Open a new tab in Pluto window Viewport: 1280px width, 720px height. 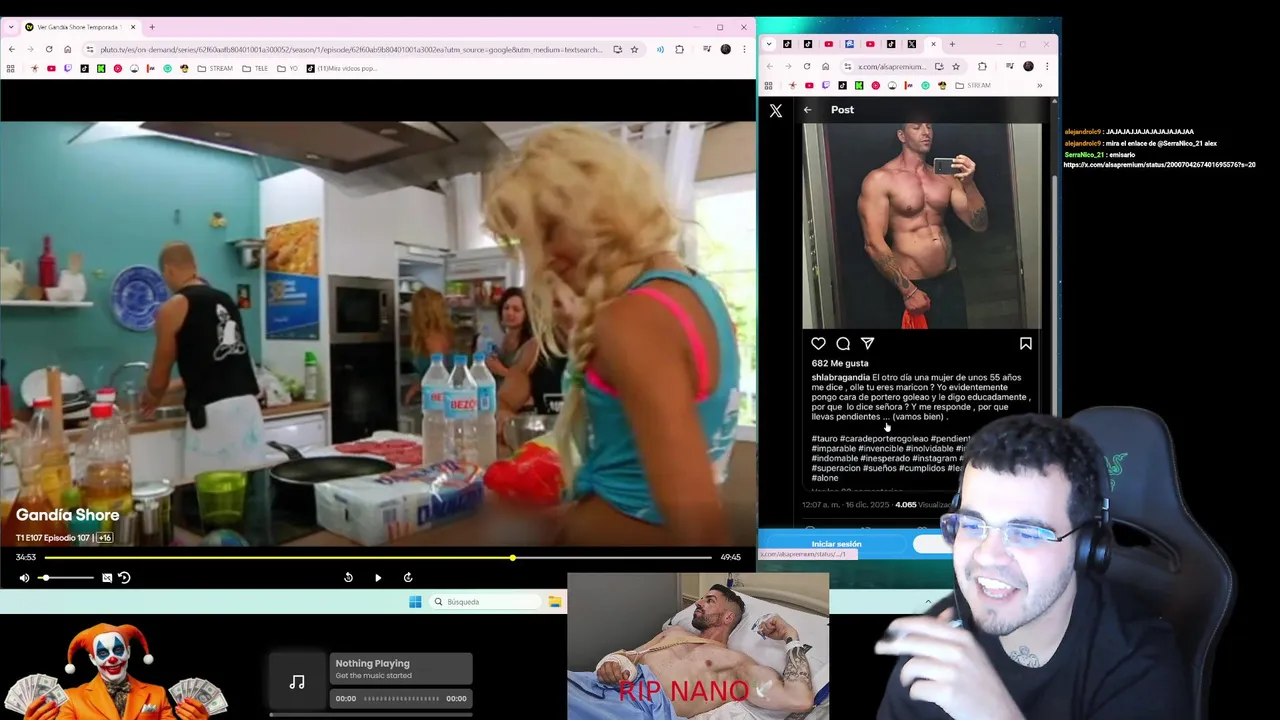[152, 27]
